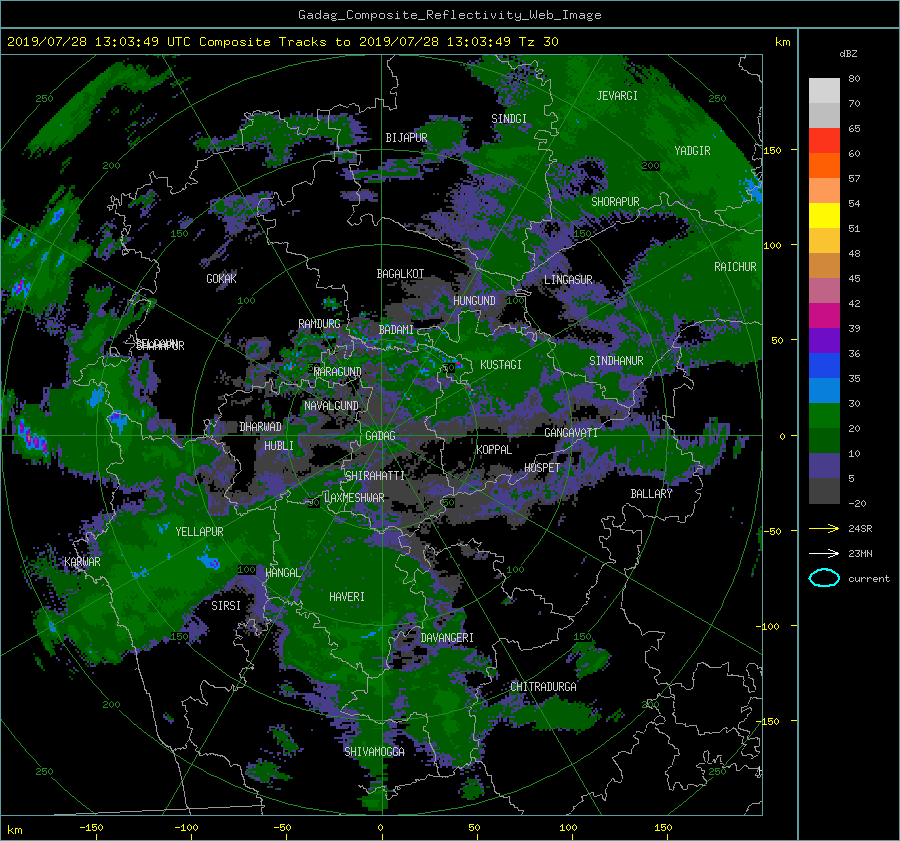This screenshot has height=841, width=900.
Task: Click the -20 value on dBZ scale
Action: (857, 503)
